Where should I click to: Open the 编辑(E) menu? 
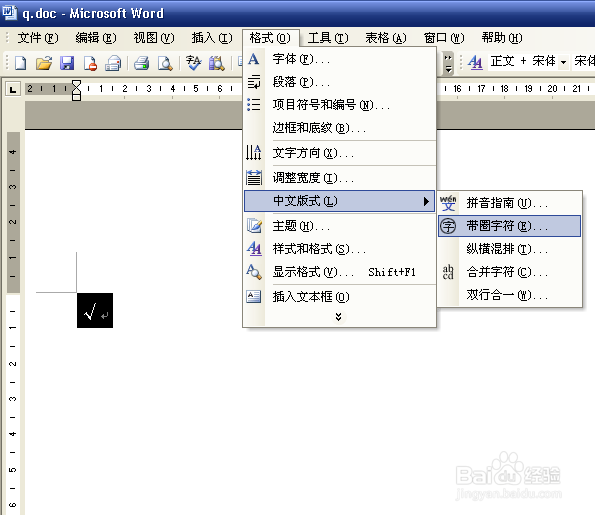[x=96, y=38]
